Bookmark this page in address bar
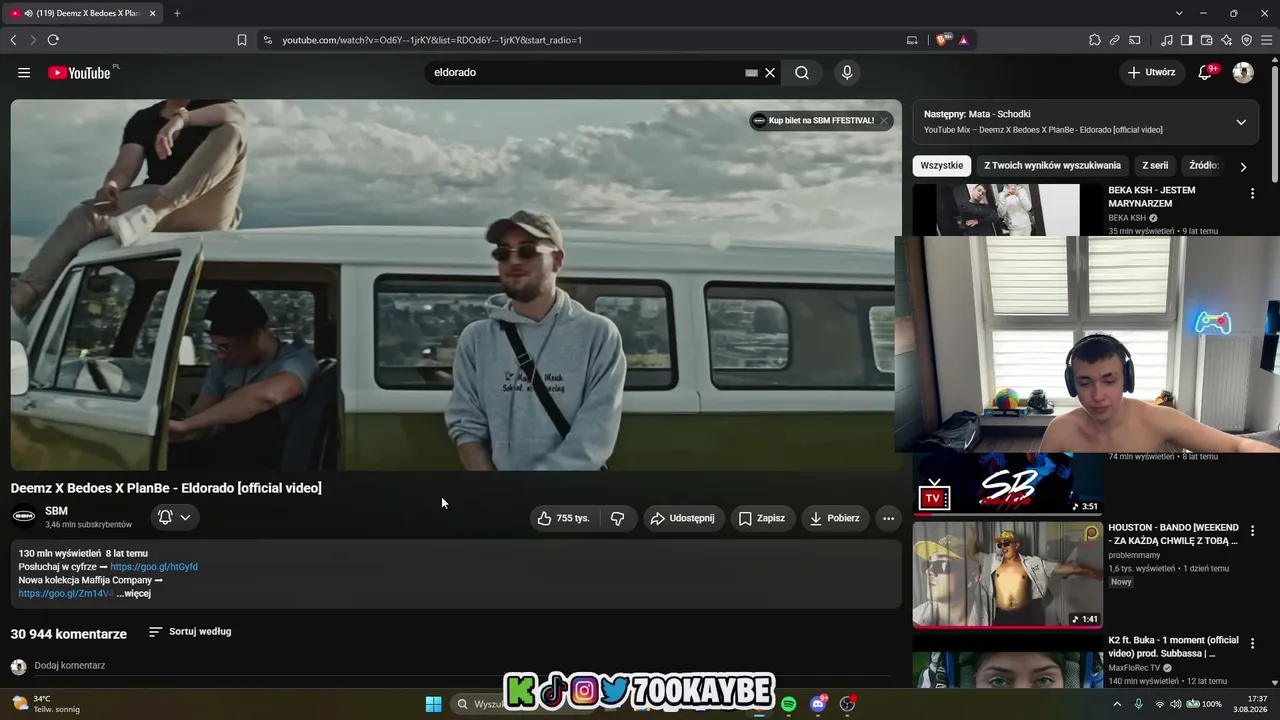1280x720 pixels. (x=242, y=40)
